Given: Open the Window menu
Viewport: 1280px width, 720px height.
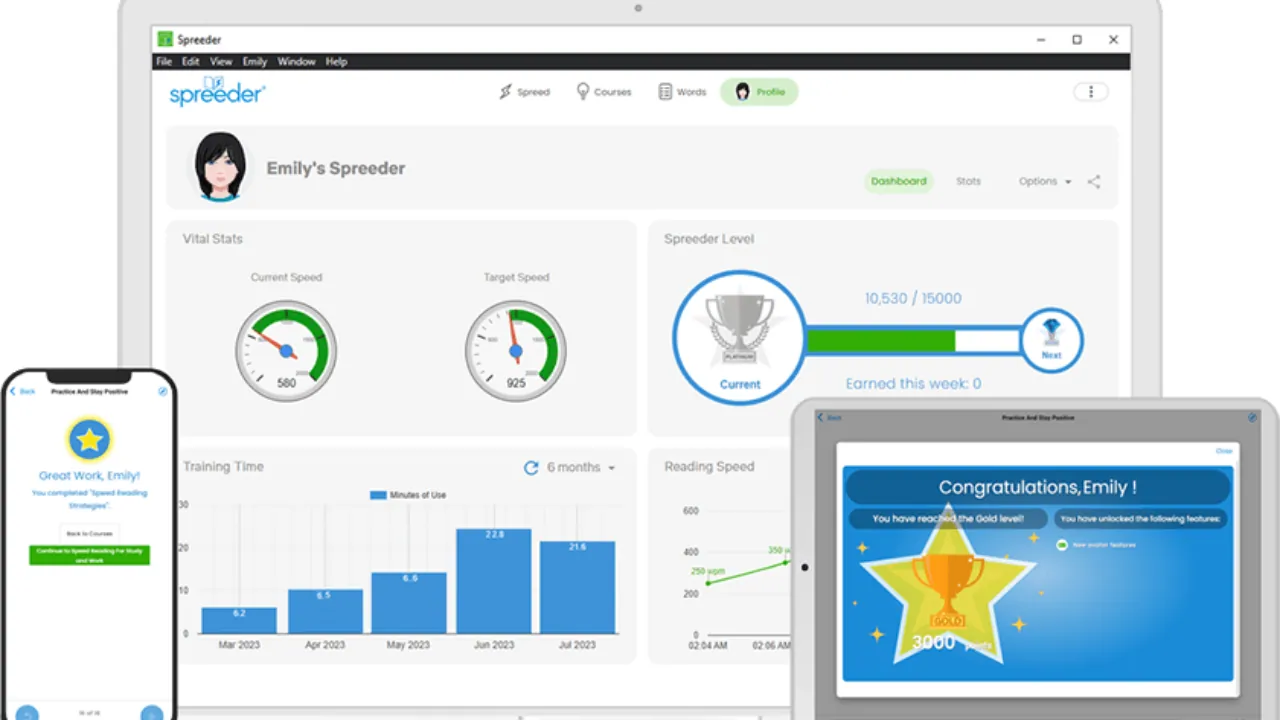Looking at the screenshot, I should [296, 61].
